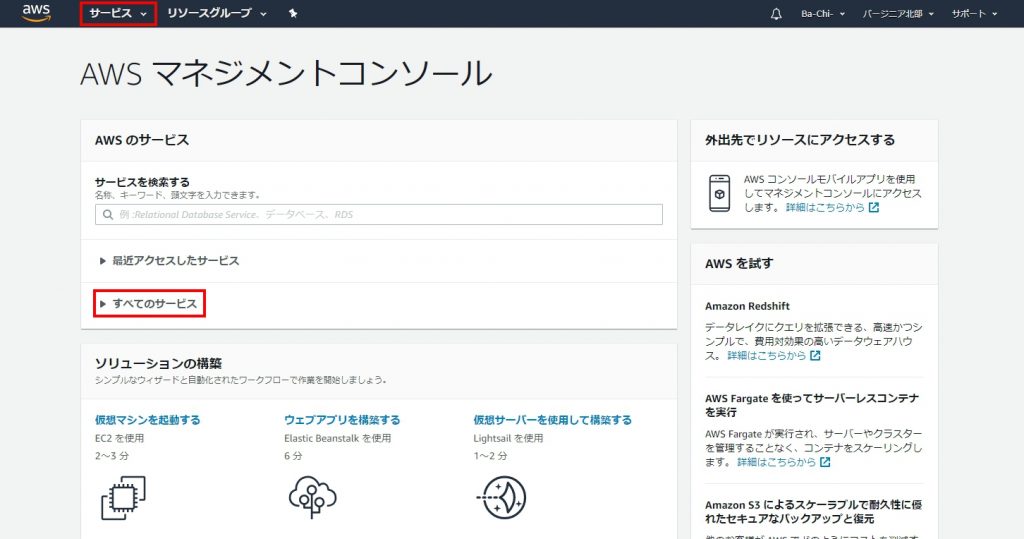Click the Lightsail compass icon

(502, 498)
